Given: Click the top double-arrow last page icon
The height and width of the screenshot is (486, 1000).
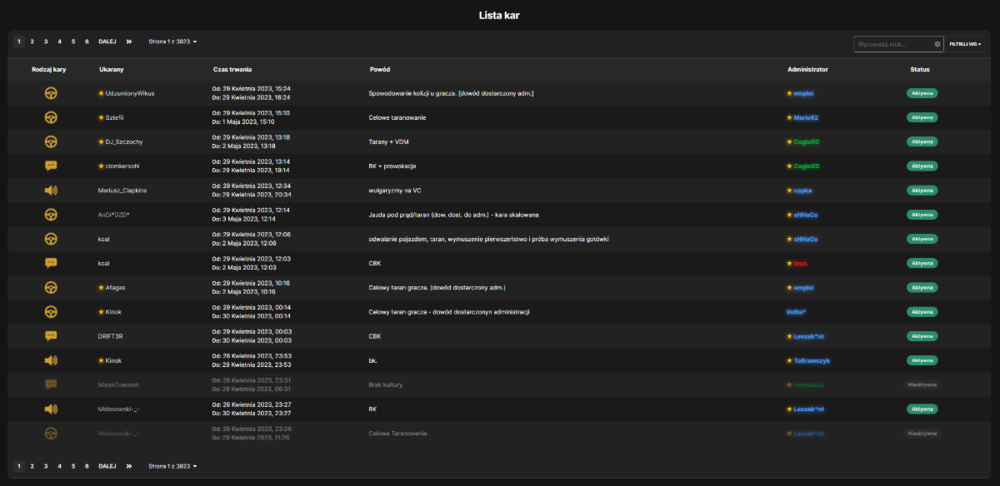Looking at the screenshot, I should coord(129,41).
